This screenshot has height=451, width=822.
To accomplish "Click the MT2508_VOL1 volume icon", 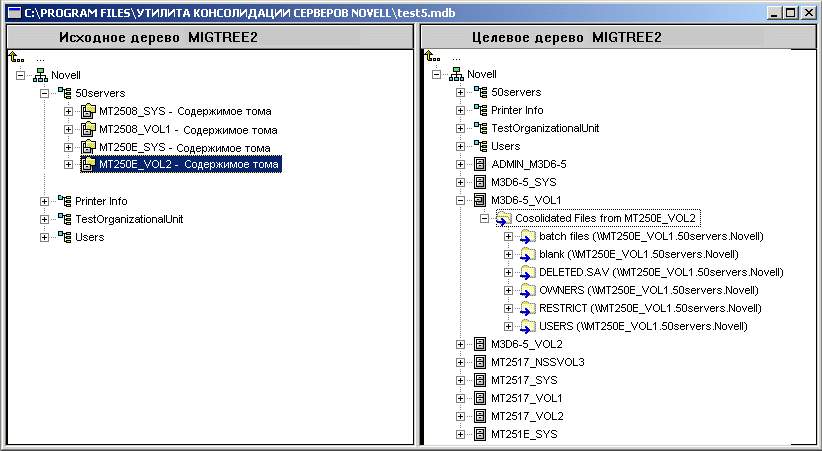I will (x=88, y=129).
